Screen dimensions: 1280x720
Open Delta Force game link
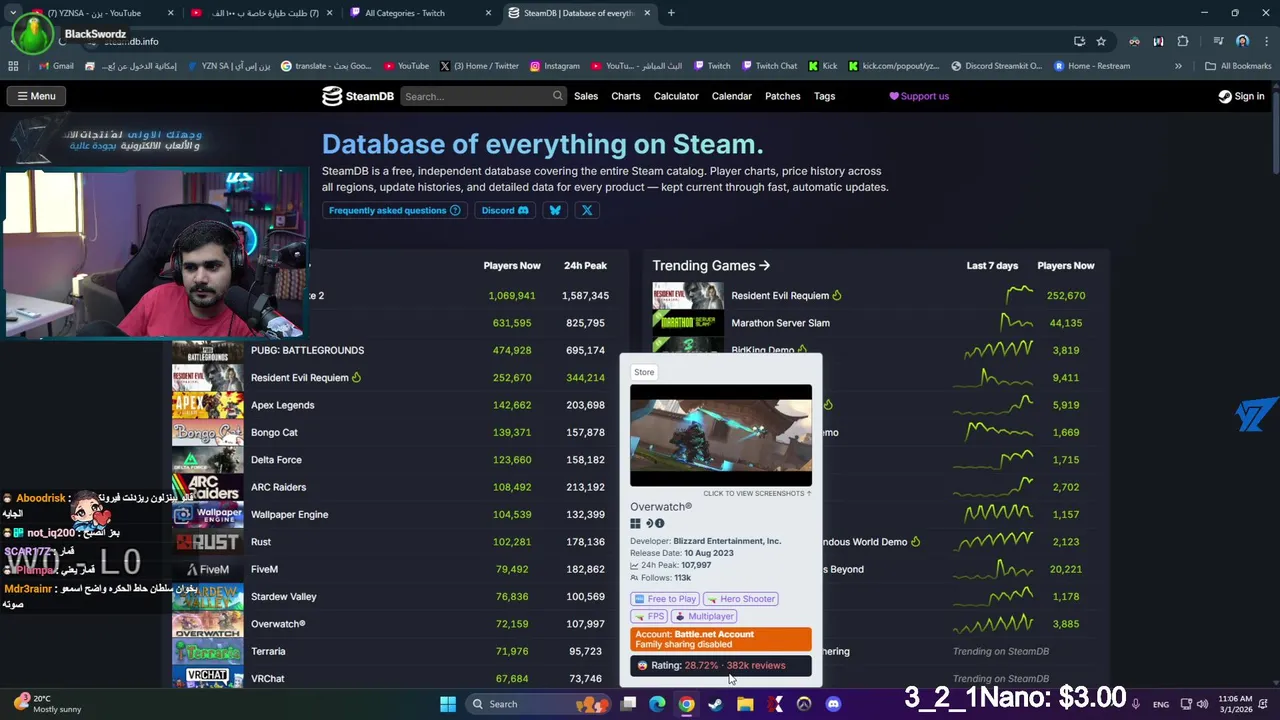276,460
